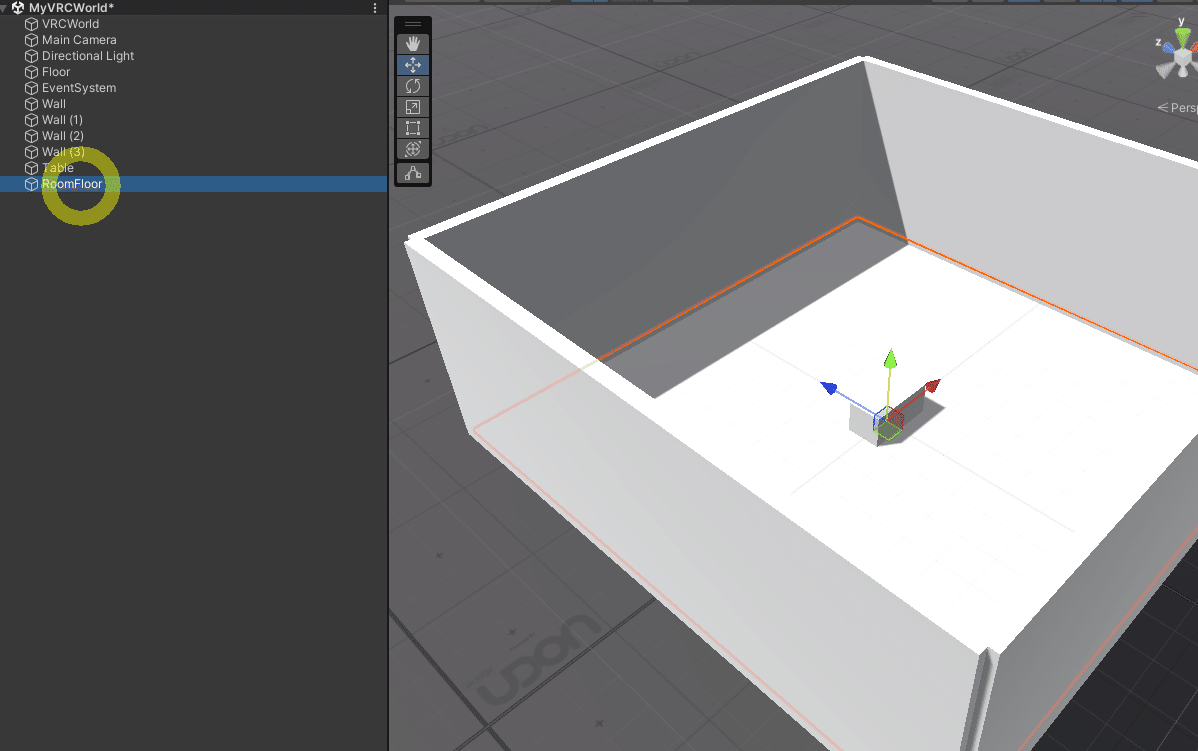1198x751 pixels.
Task: Click the cube icon next to RoomFloor
Action: click(31, 184)
